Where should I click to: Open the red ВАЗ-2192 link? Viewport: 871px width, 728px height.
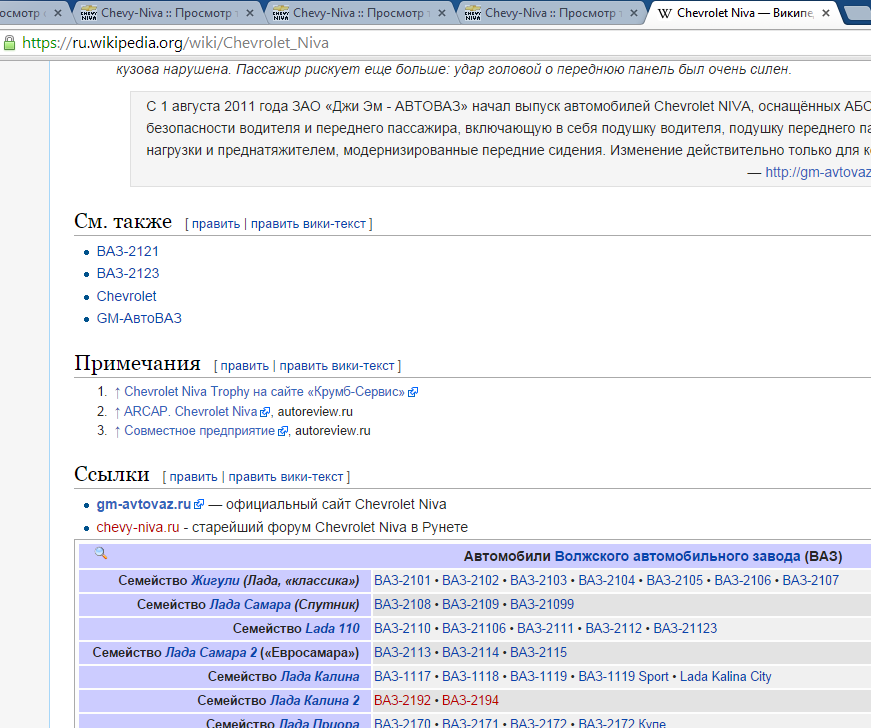pyautogui.click(x=402, y=701)
